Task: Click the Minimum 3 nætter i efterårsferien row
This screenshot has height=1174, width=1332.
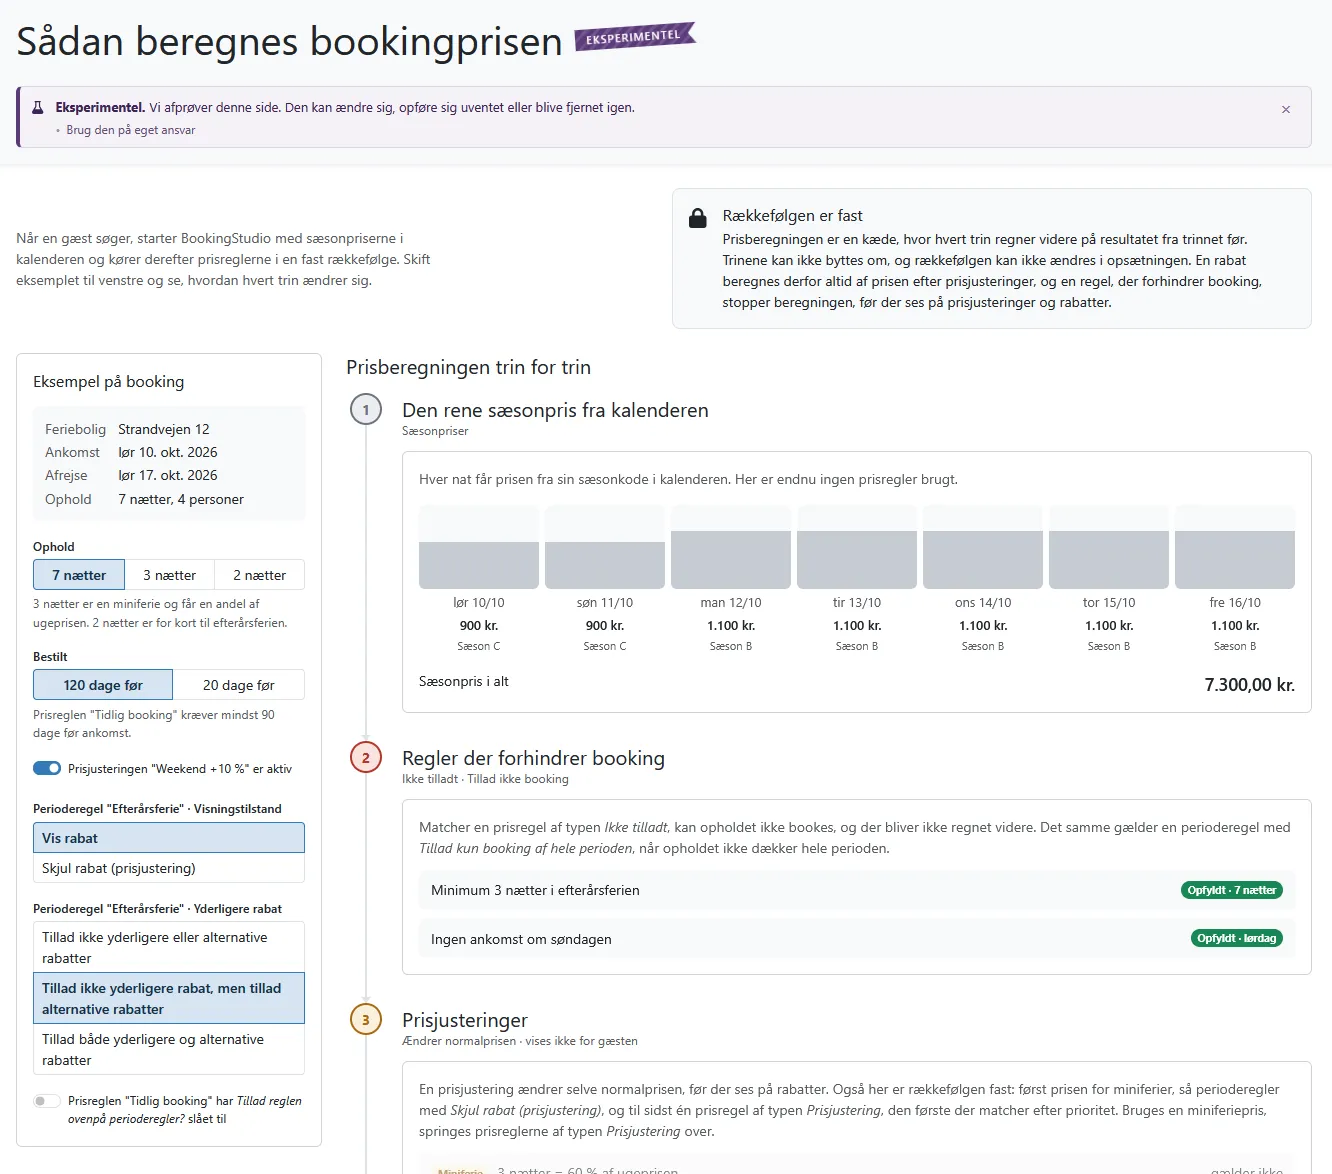Action: [x=857, y=890]
